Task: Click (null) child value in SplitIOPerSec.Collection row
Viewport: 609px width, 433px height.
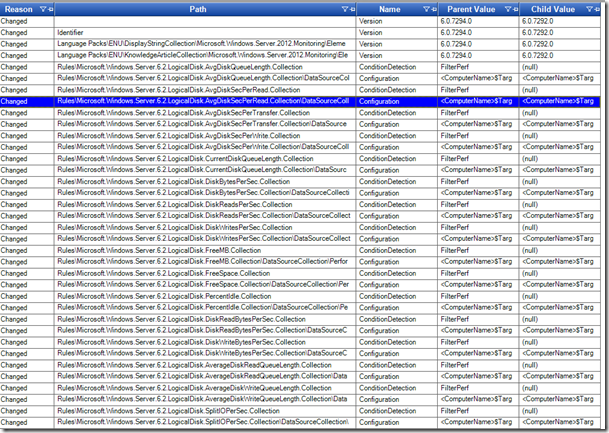Action: click(530, 410)
